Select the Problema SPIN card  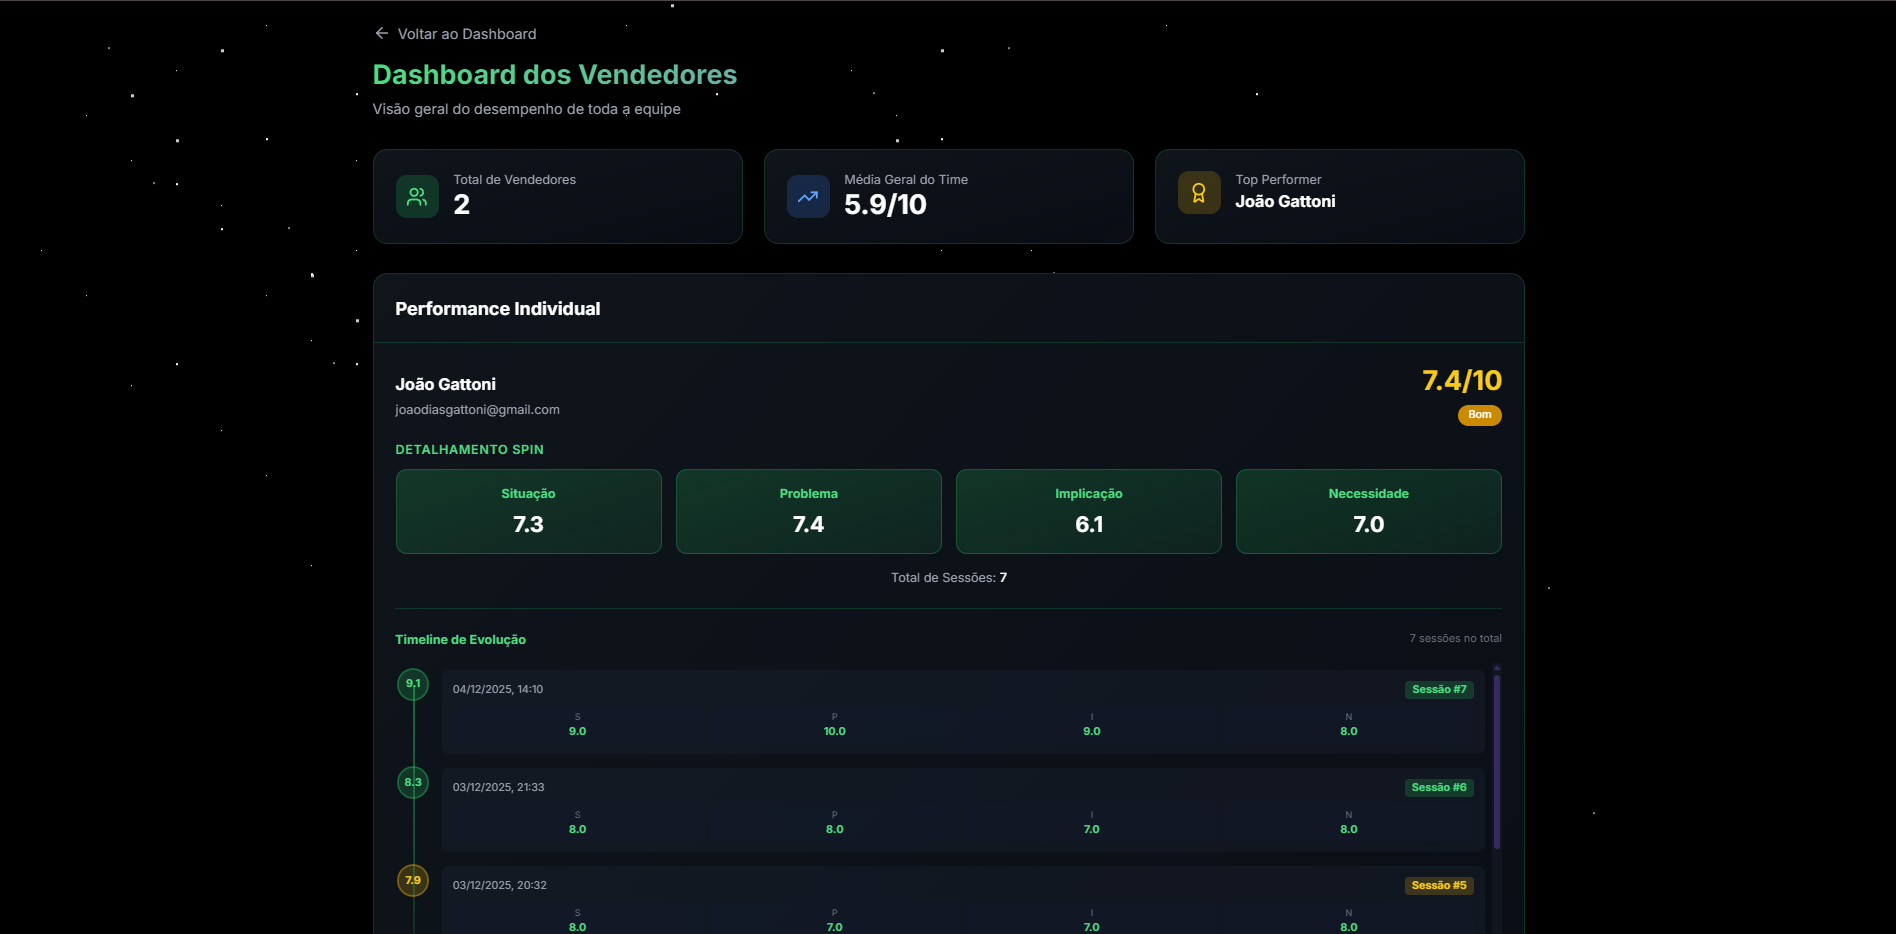(x=808, y=511)
